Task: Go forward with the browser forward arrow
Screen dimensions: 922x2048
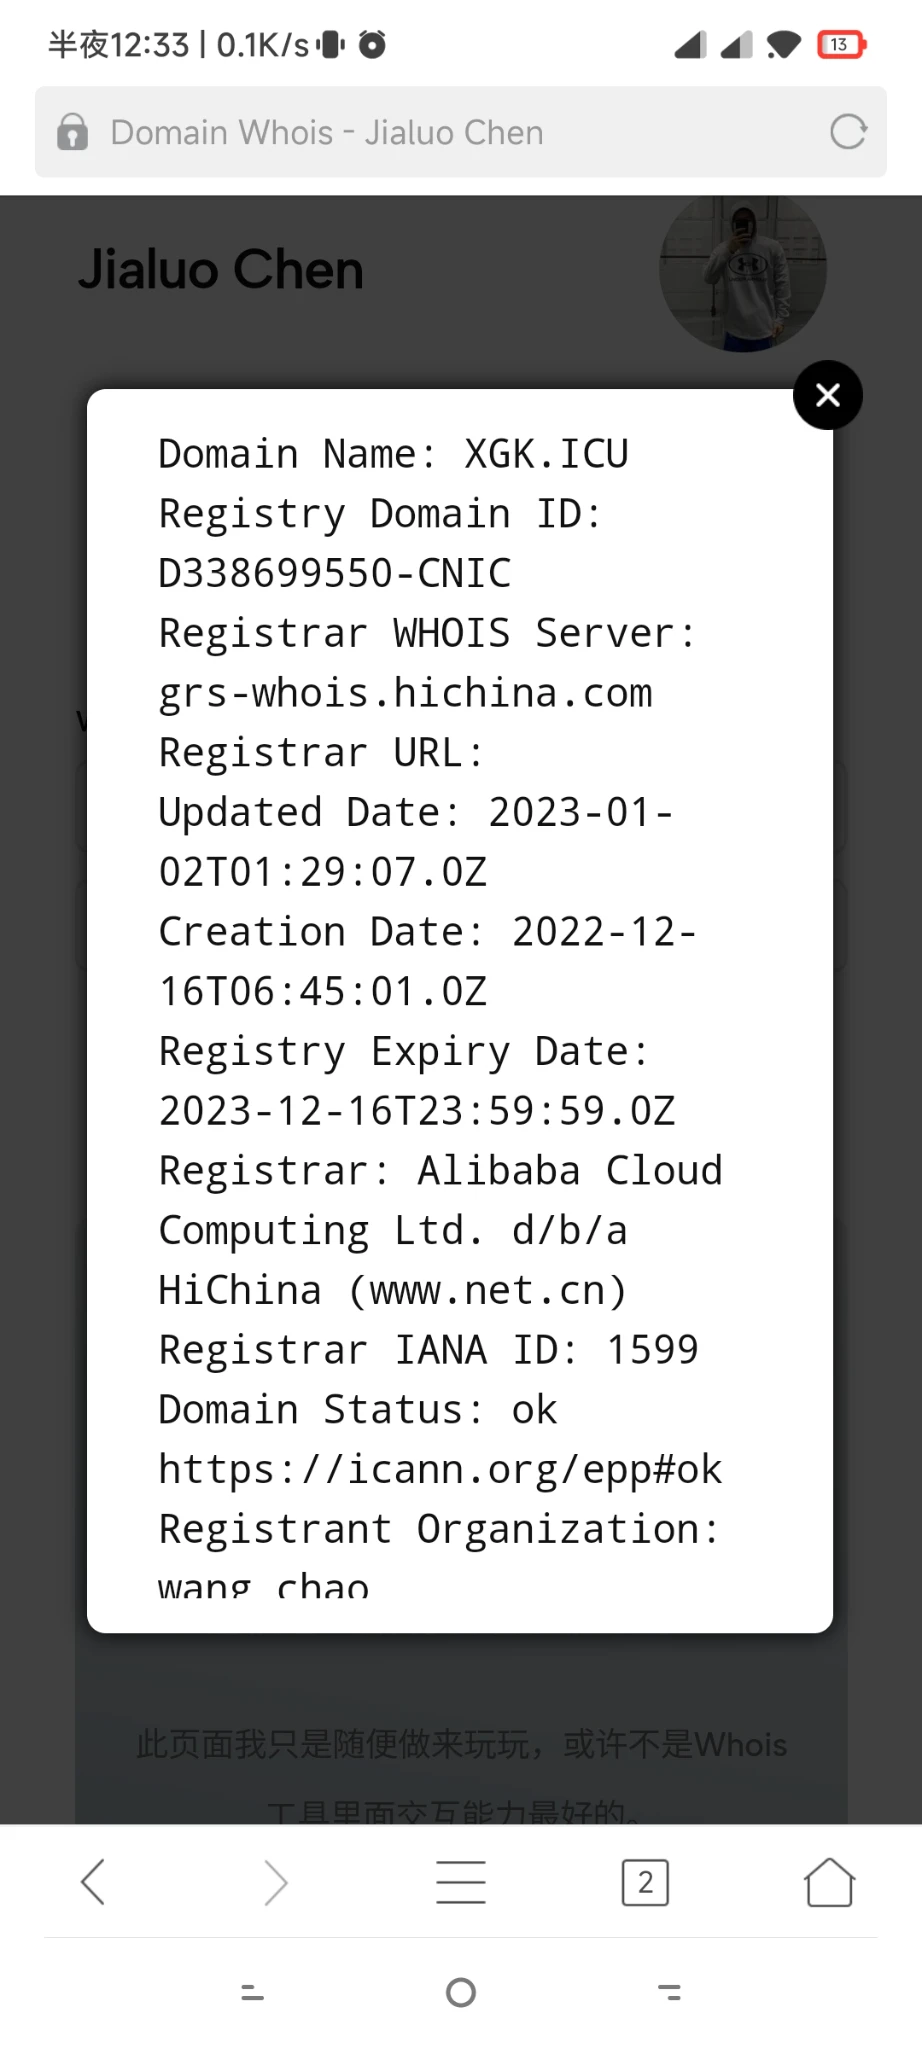Action: [x=276, y=1883]
